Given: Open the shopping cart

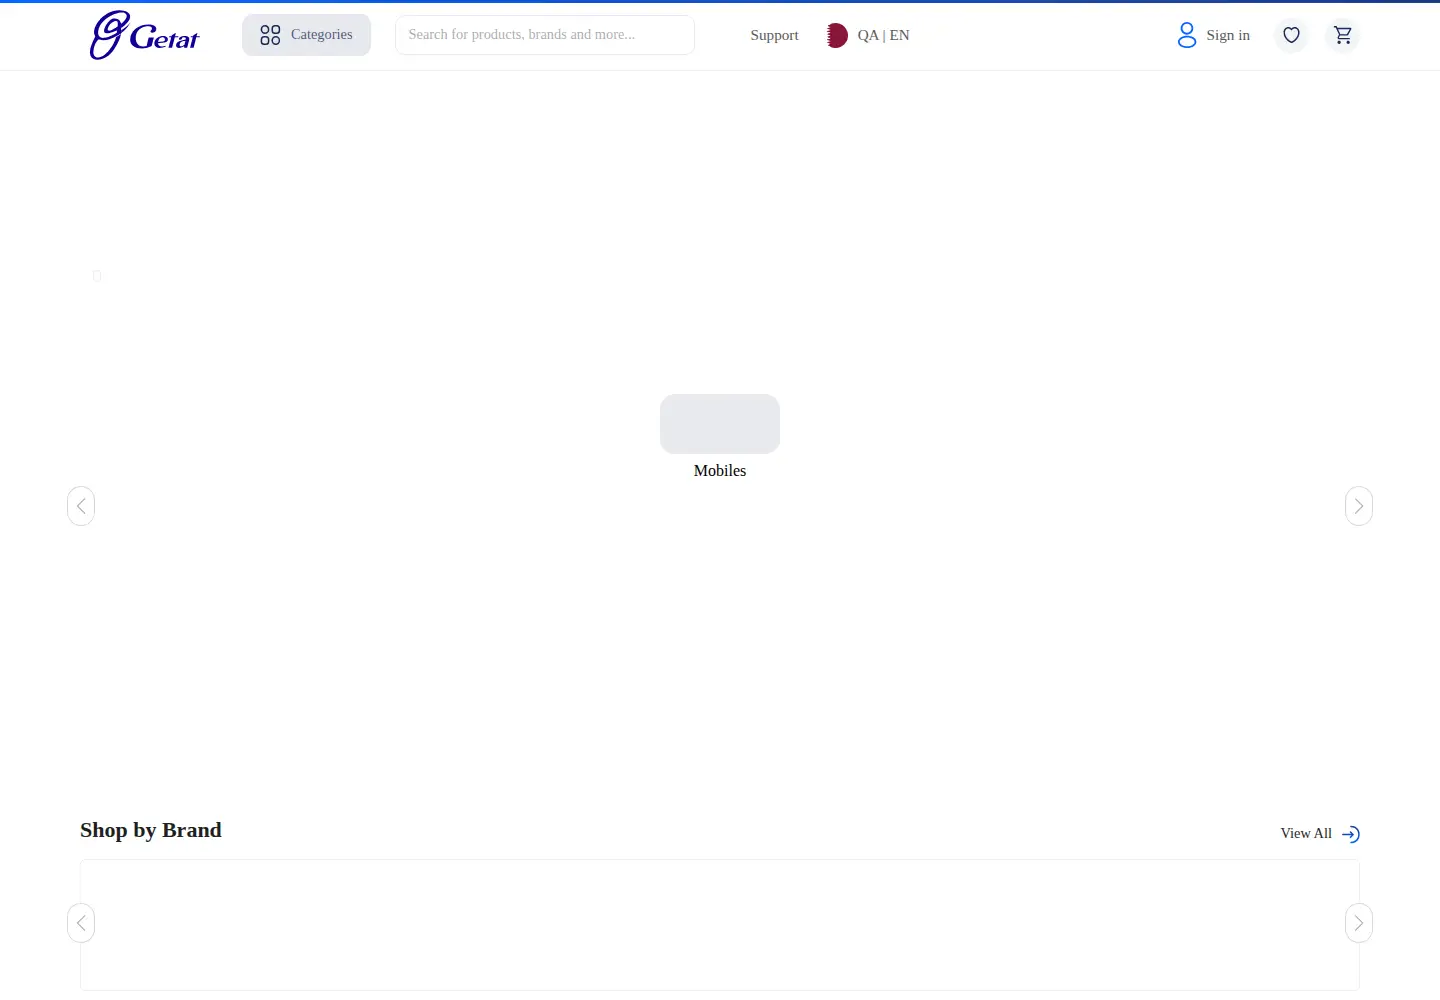Looking at the screenshot, I should pos(1343,35).
